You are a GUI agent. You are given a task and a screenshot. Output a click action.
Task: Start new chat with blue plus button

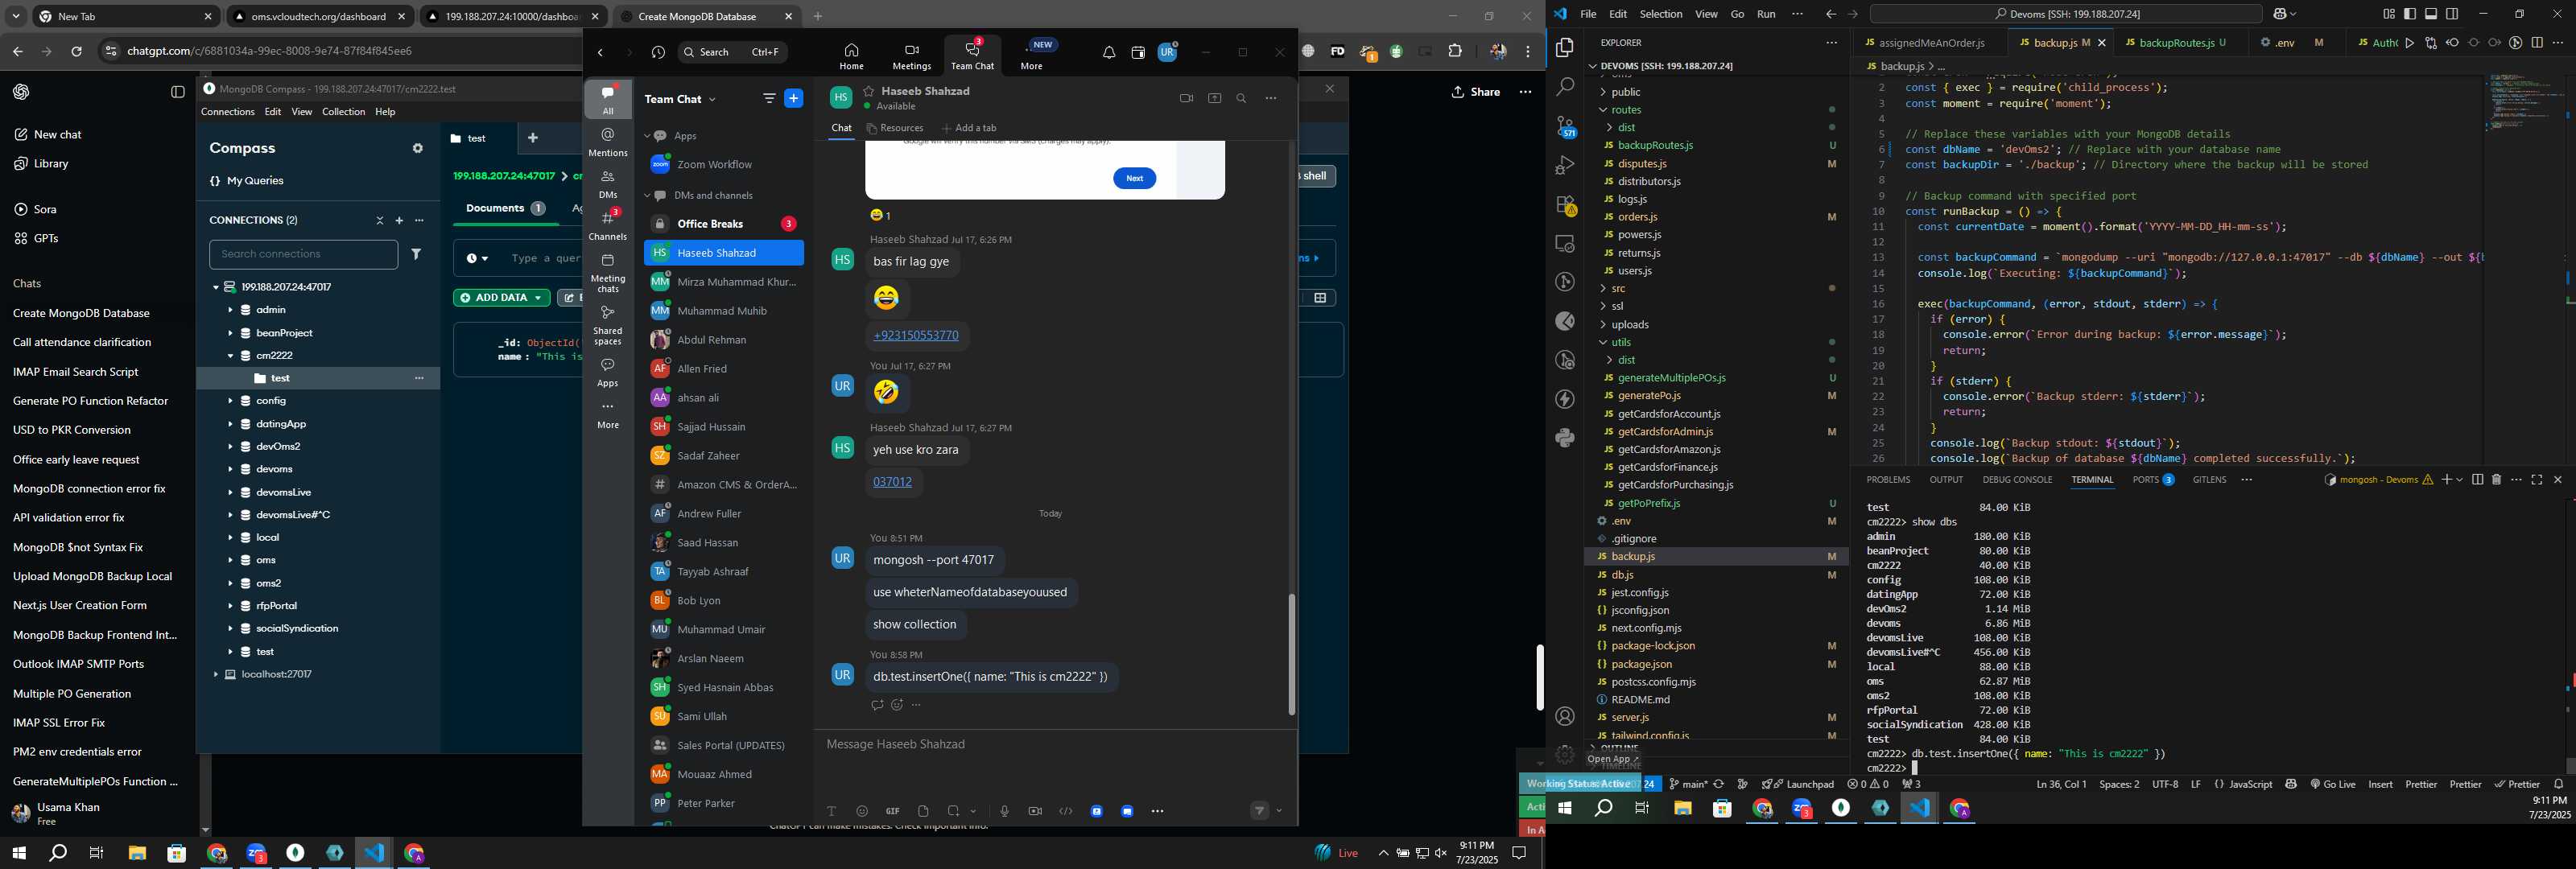[x=794, y=99]
